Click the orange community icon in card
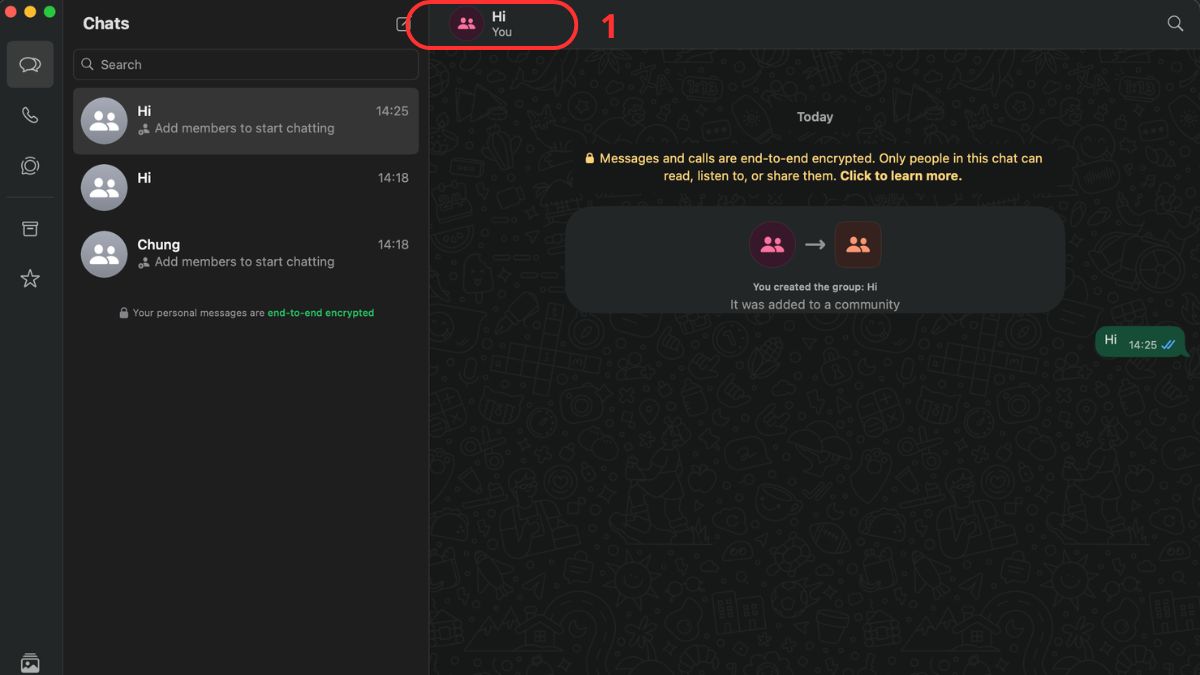Screen dimensions: 1200x675 858,244
